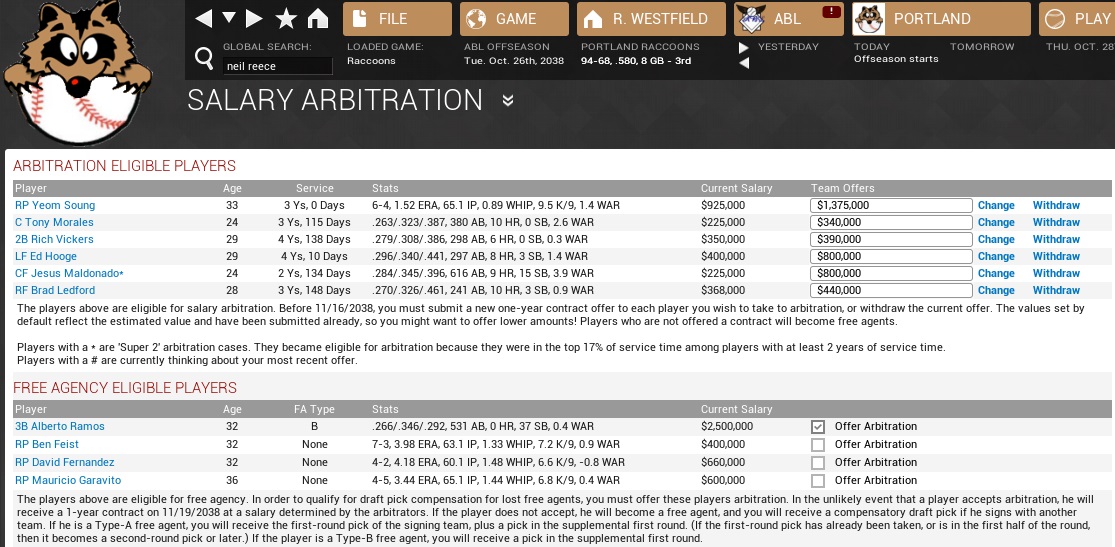1115x547 pixels.
Task: Check Offer Arbitration for Ben Feist
Action: 818,445
